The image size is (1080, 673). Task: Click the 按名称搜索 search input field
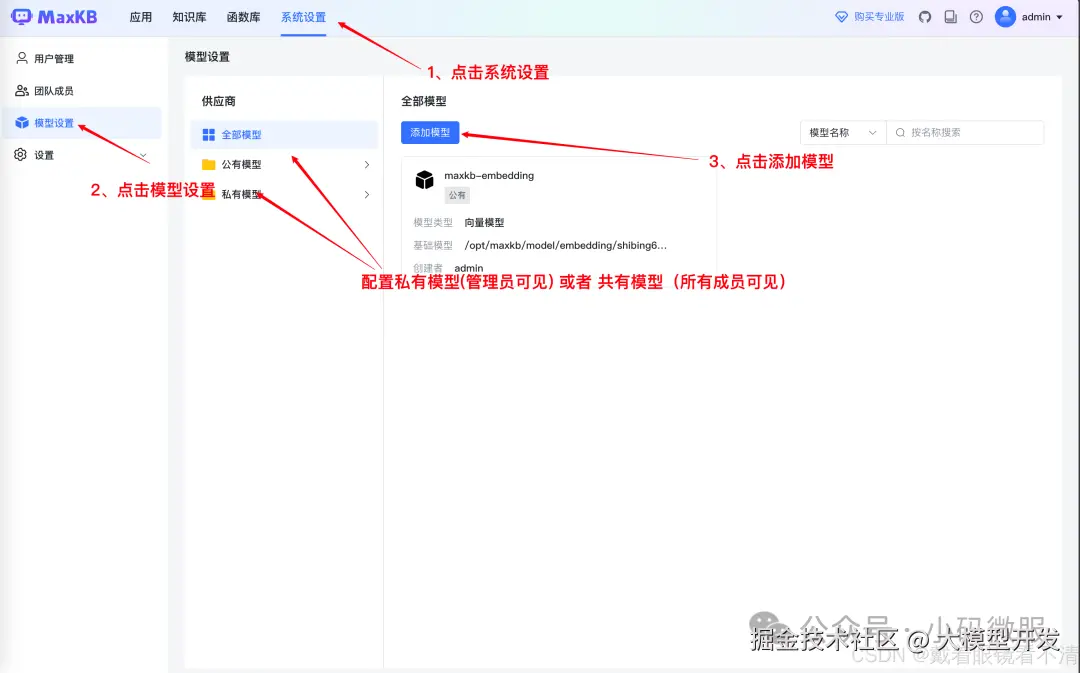tap(965, 132)
